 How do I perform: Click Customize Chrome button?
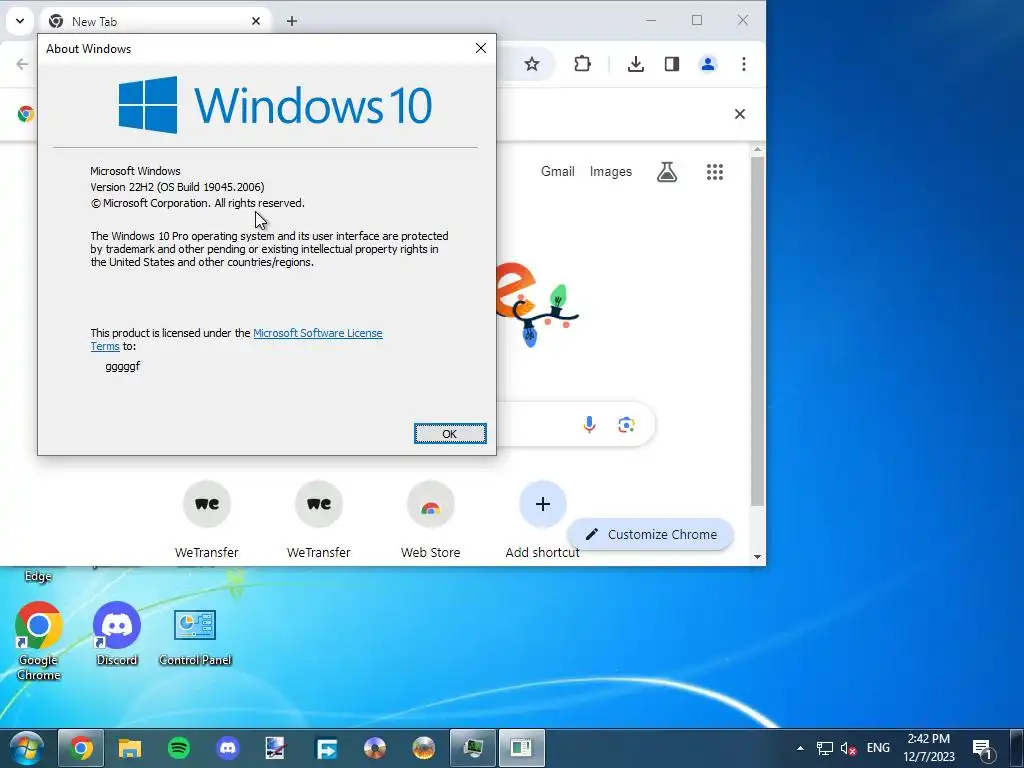click(650, 534)
